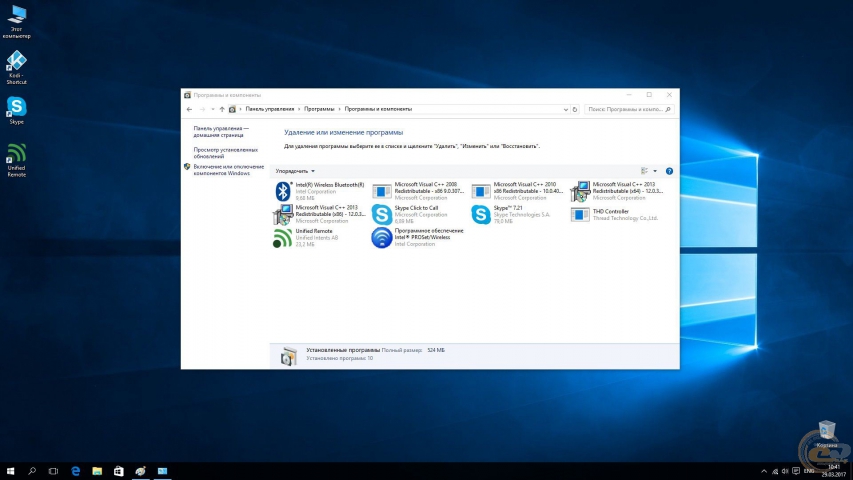Click Панель управления breadcrumb segment

pos(269,108)
